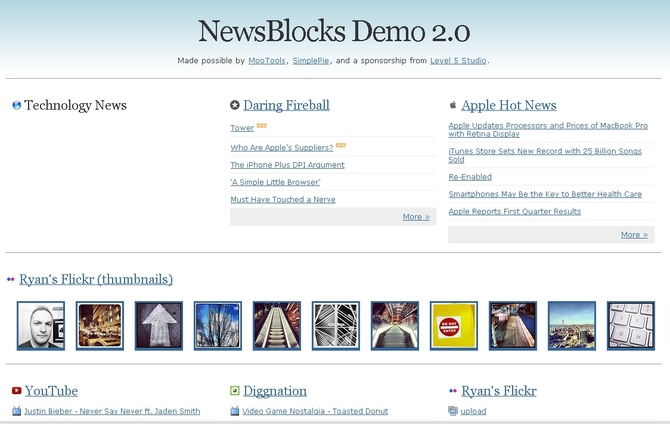Open the night street scene thumbnail
The height and width of the screenshot is (424, 670).
pyautogui.click(x=100, y=326)
